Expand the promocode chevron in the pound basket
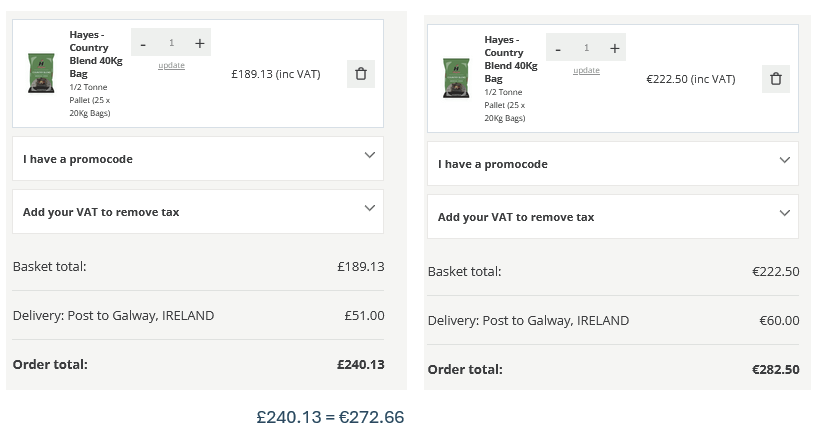Screen dimensions: 819x441 click(x=369, y=156)
